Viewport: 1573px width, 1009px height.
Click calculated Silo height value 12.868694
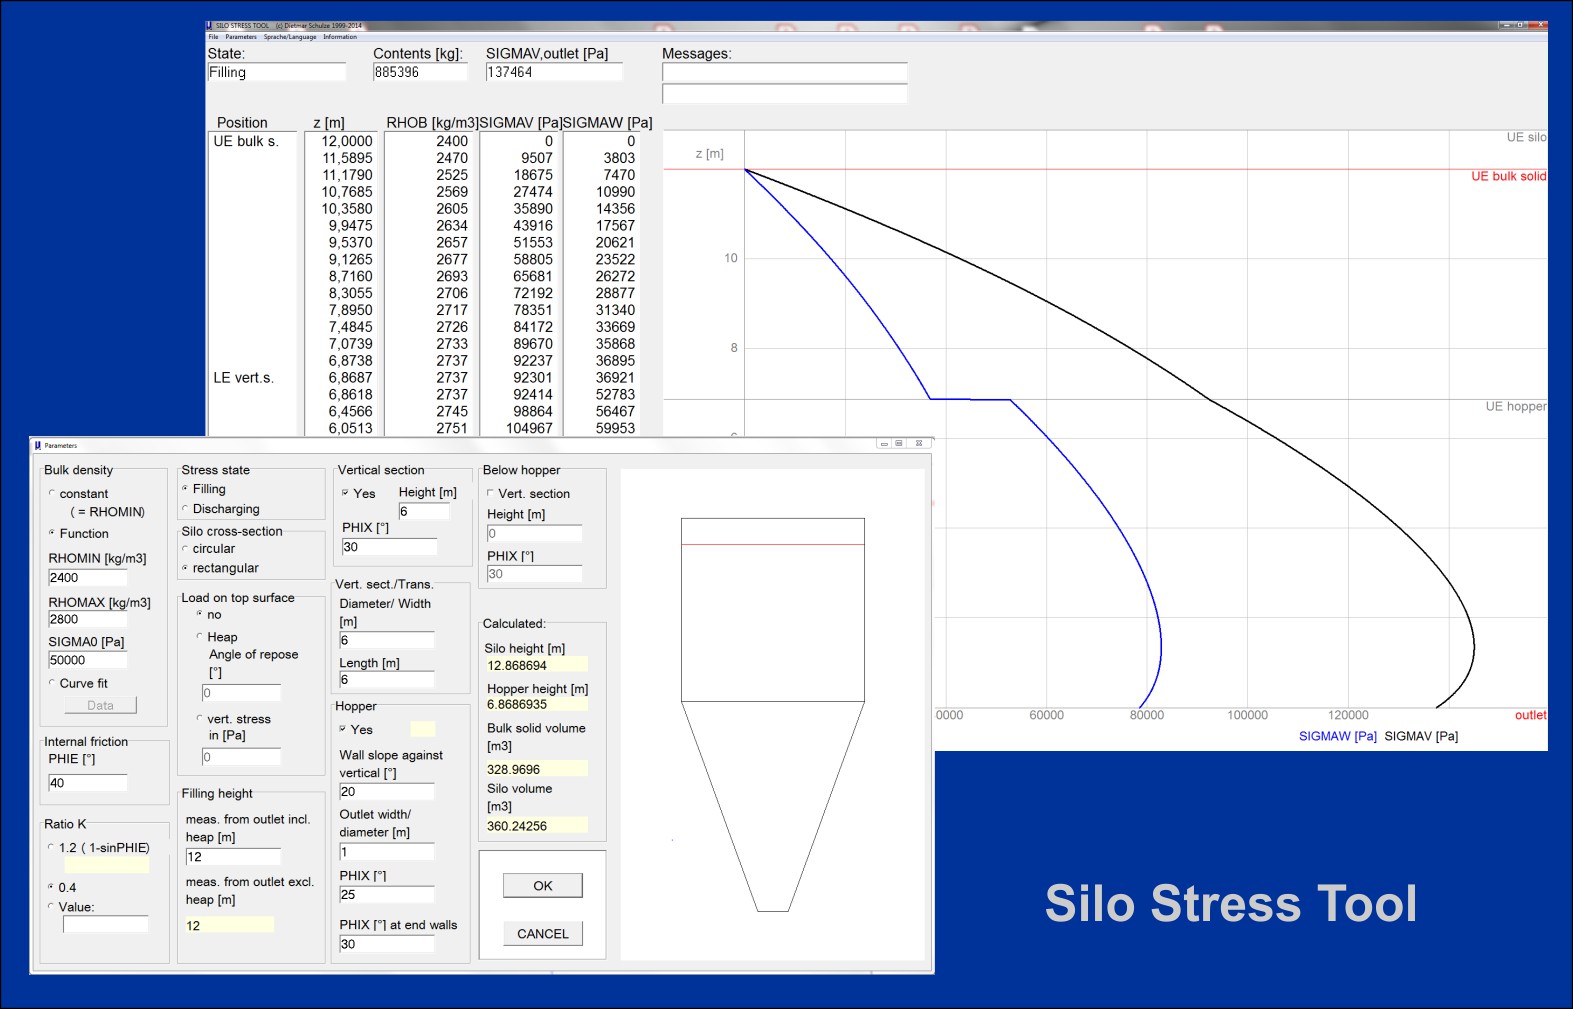point(536,665)
